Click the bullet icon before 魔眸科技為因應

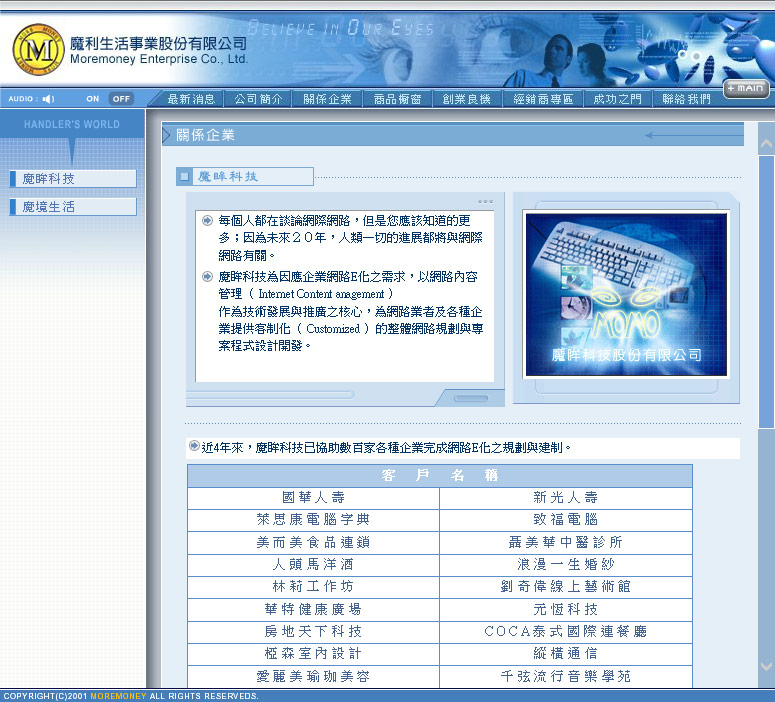tap(208, 276)
